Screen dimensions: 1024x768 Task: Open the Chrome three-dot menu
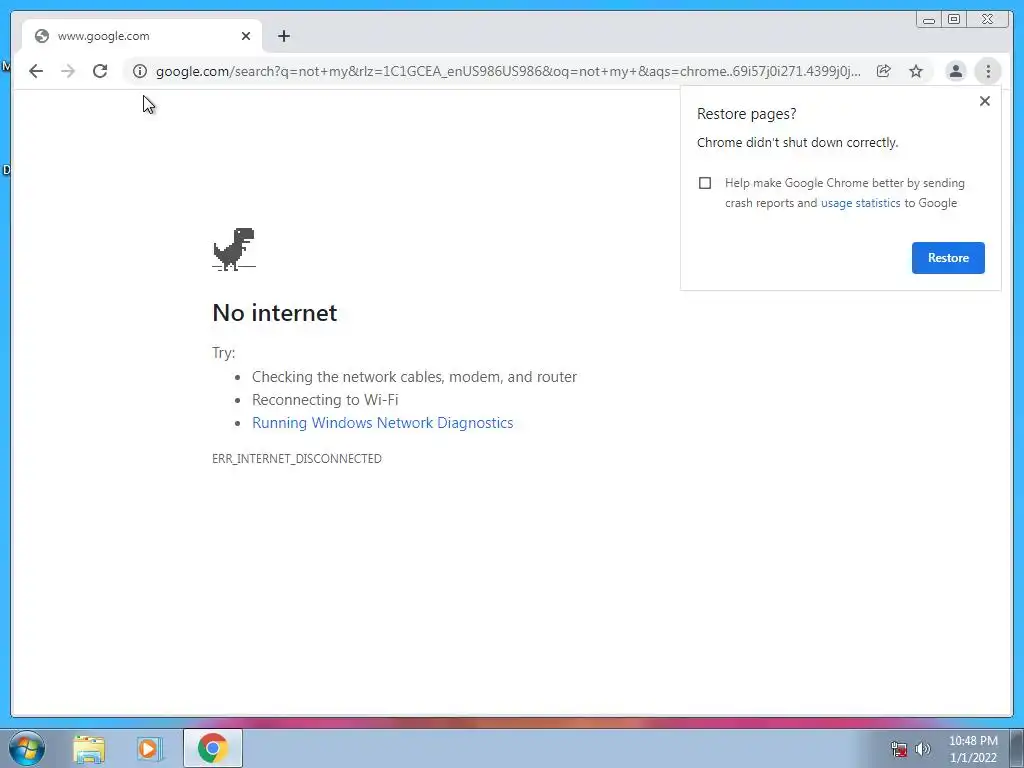point(988,71)
